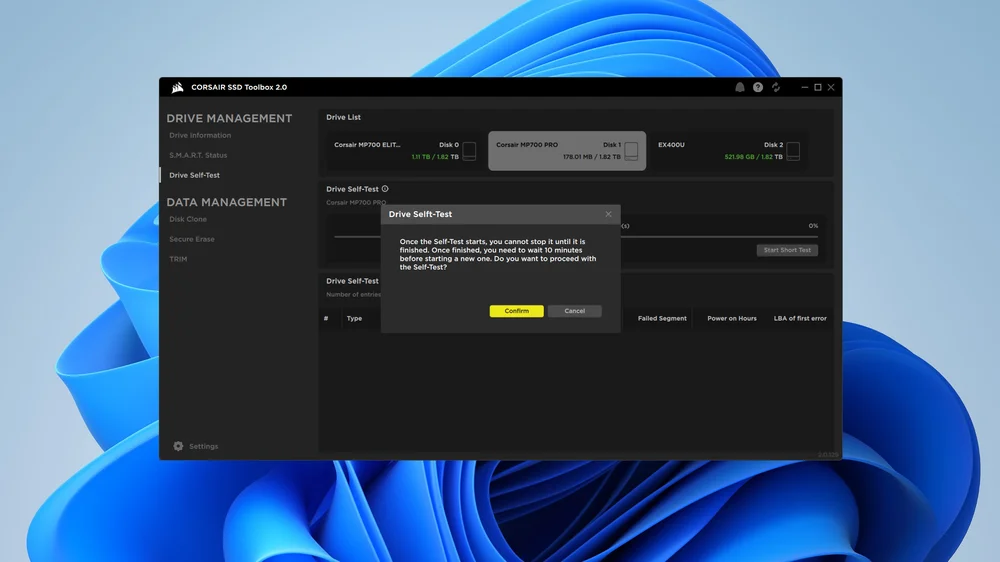Click the # column header

(326, 318)
